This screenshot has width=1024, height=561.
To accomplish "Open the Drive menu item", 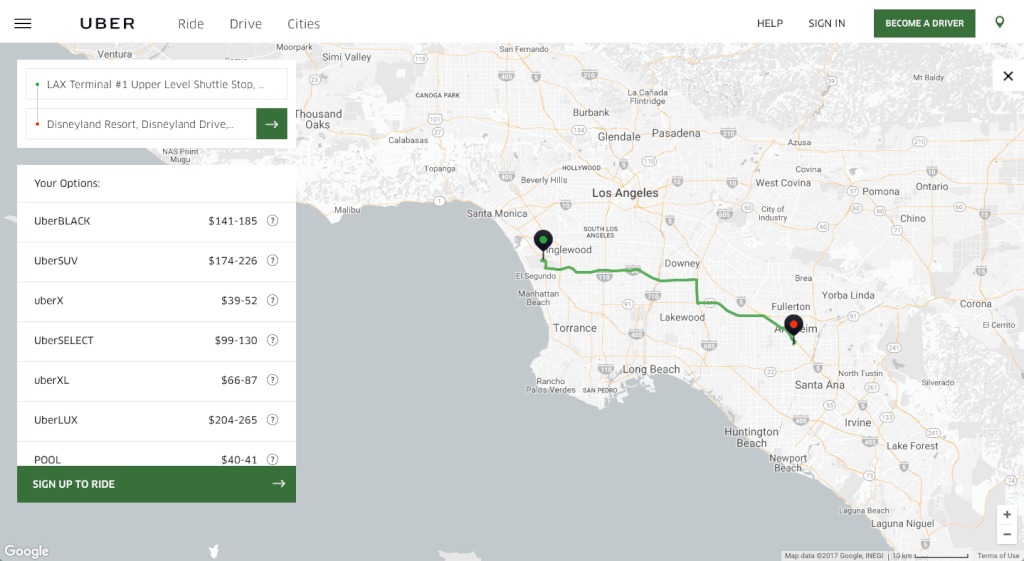I will click(x=246, y=24).
